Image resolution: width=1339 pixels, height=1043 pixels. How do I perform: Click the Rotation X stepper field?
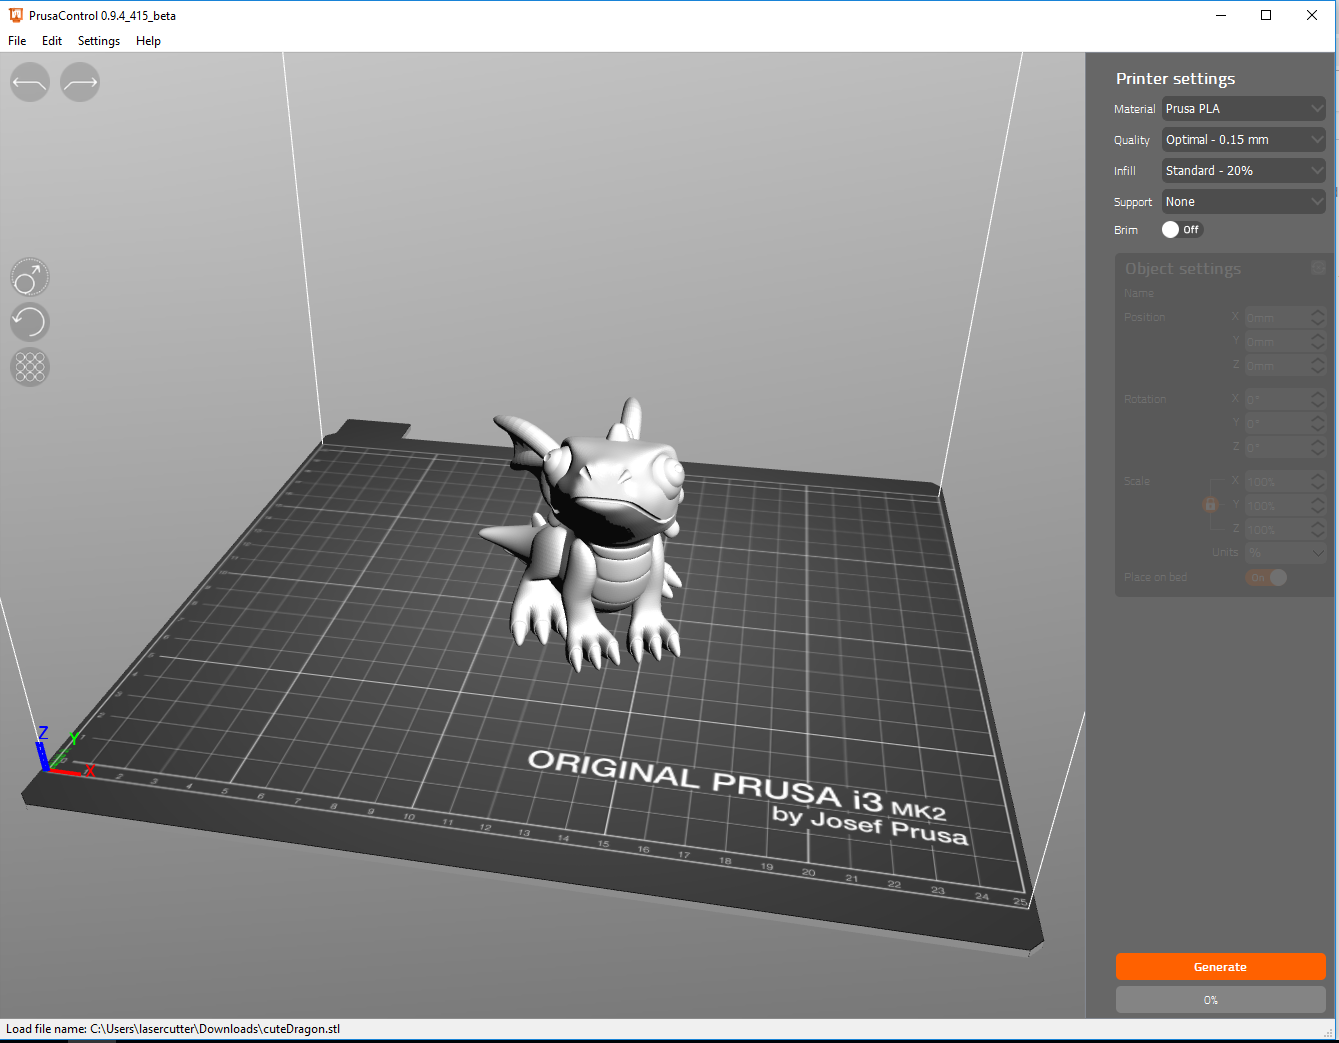[x=1285, y=399]
